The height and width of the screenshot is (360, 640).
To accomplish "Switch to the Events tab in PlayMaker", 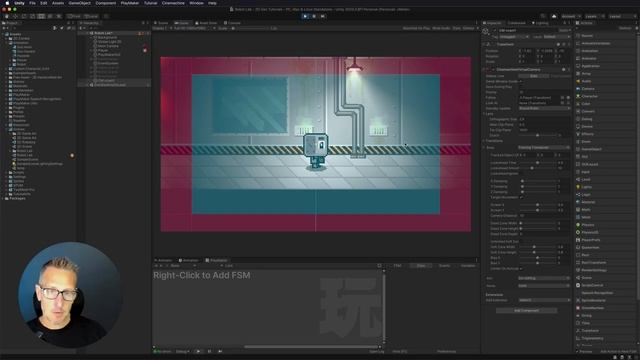I will click(444, 266).
